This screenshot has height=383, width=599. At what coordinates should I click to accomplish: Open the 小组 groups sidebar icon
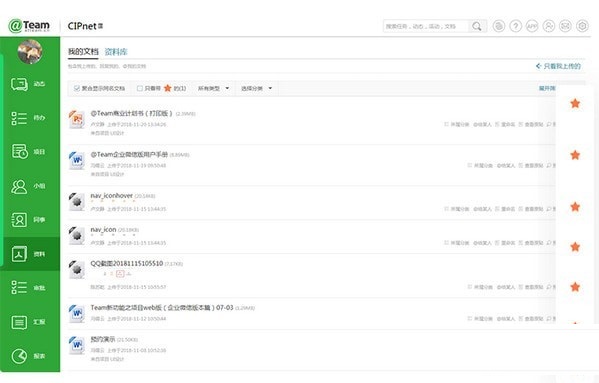(19, 186)
